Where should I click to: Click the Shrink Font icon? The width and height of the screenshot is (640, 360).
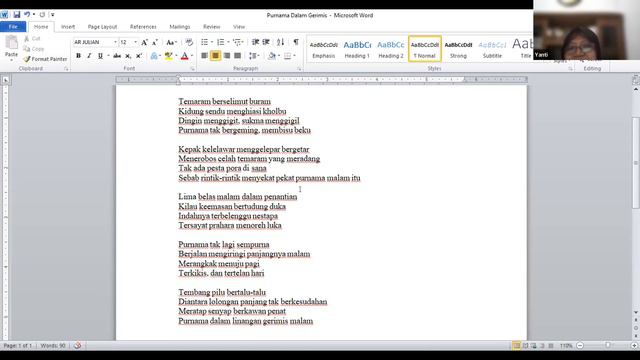tap(155, 42)
